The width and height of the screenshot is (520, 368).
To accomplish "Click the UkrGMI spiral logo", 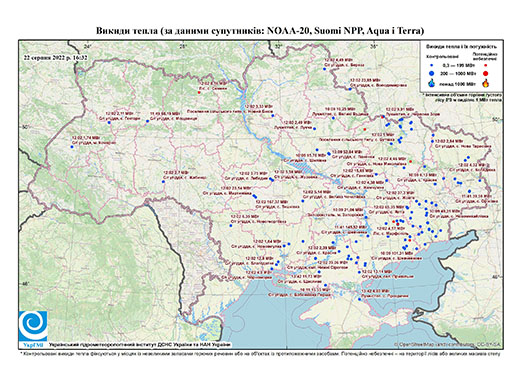I will [33, 326].
